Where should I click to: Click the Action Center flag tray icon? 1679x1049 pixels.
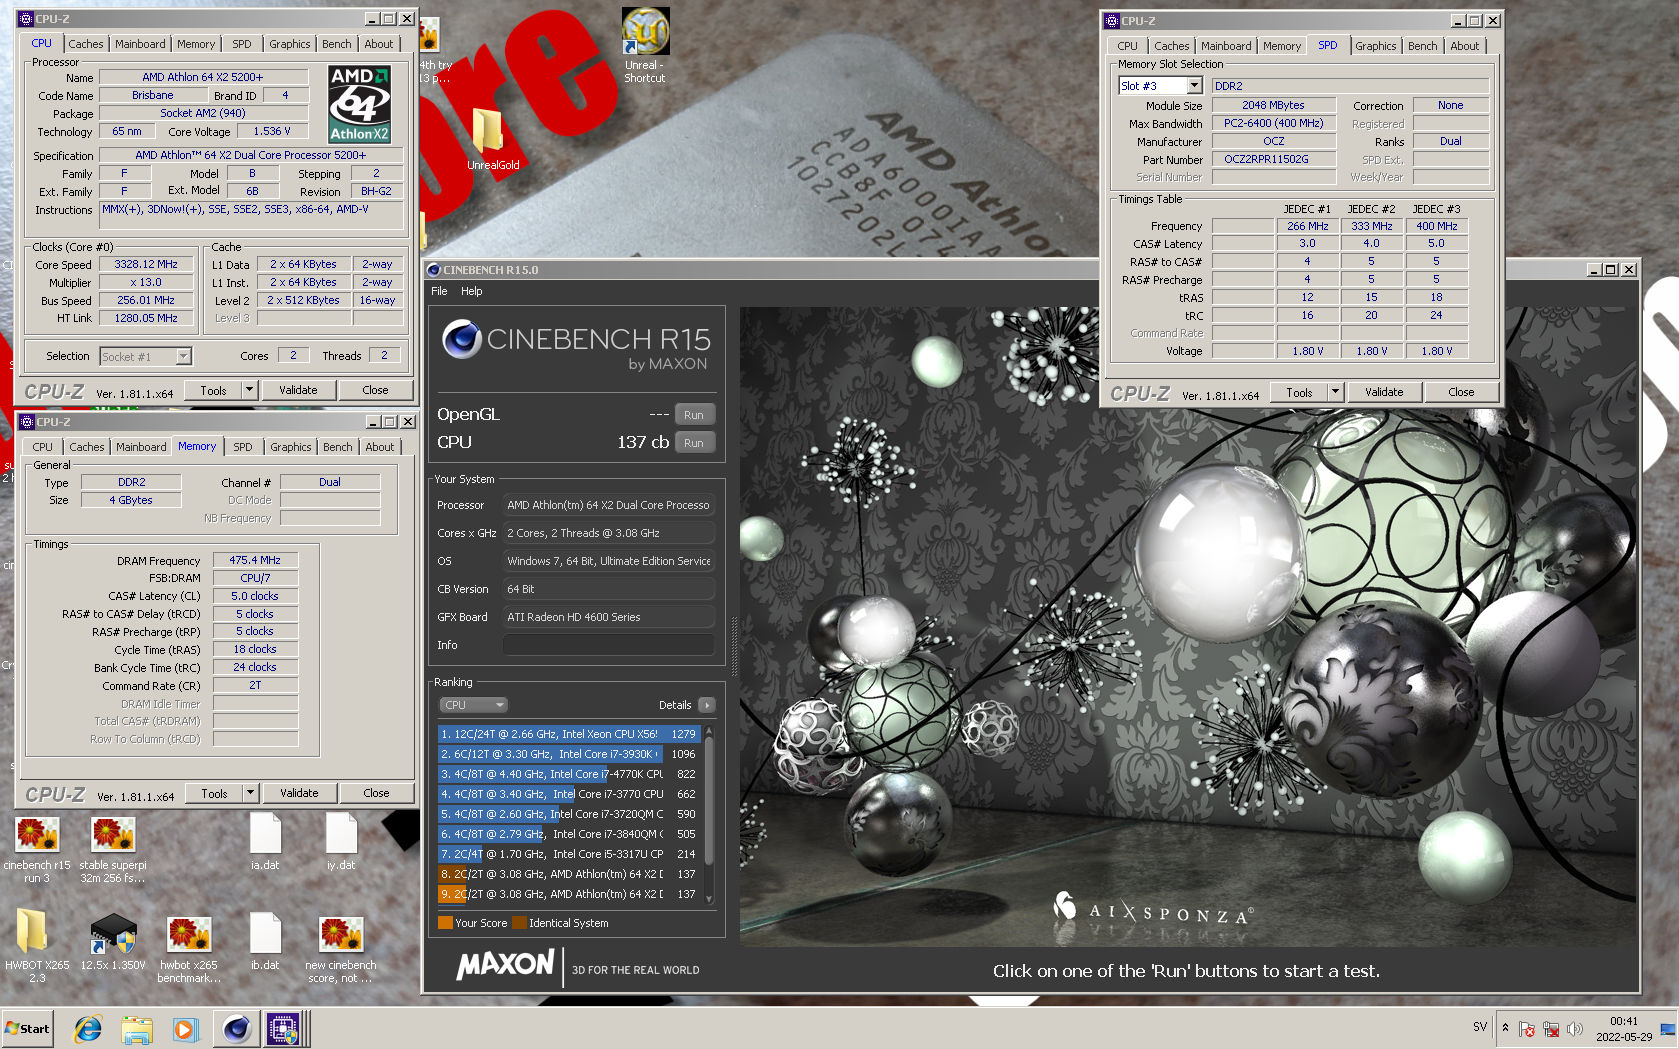(1527, 1029)
